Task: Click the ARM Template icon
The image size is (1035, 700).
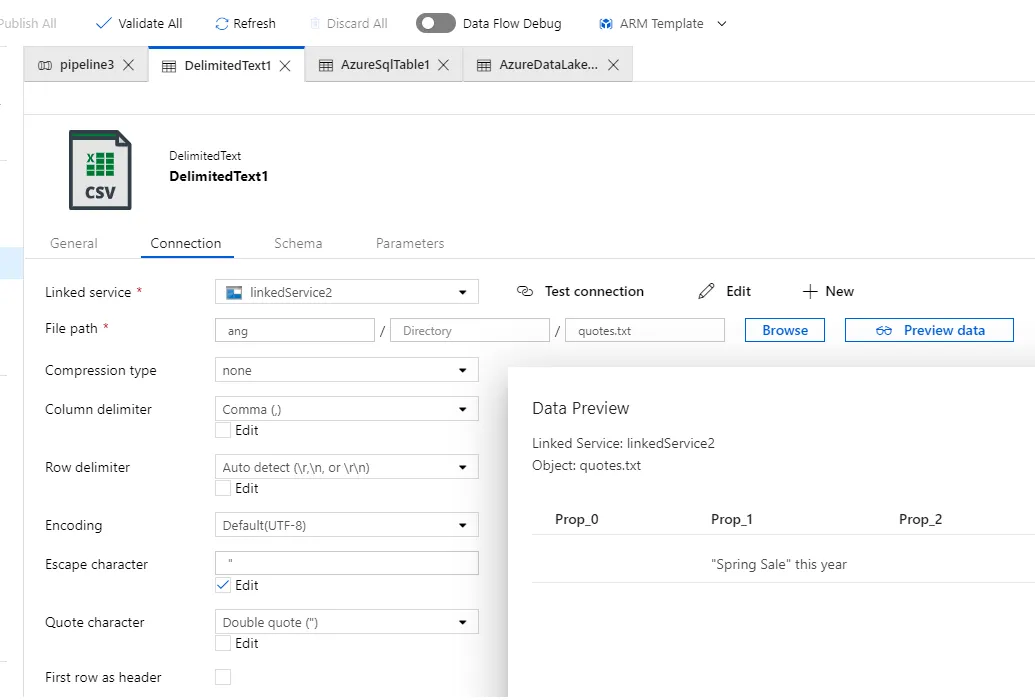Action: (x=606, y=23)
